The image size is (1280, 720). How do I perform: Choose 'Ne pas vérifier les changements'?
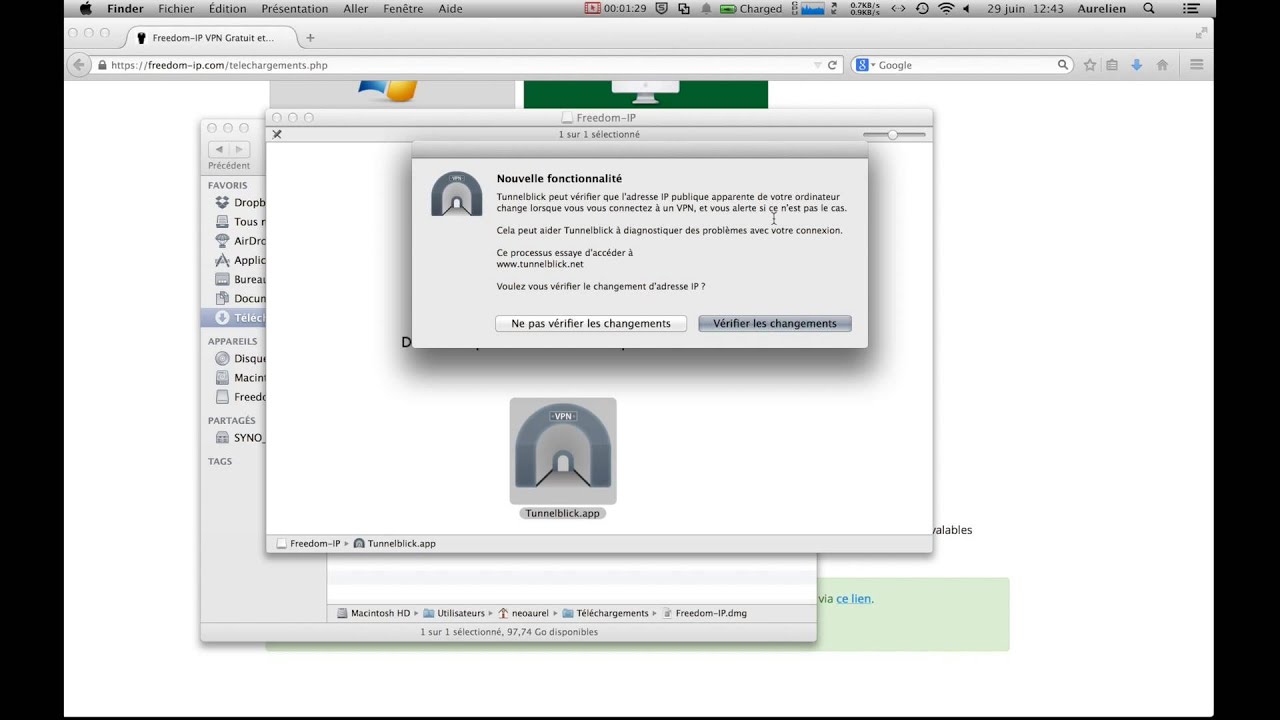click(x=591, y=323)
